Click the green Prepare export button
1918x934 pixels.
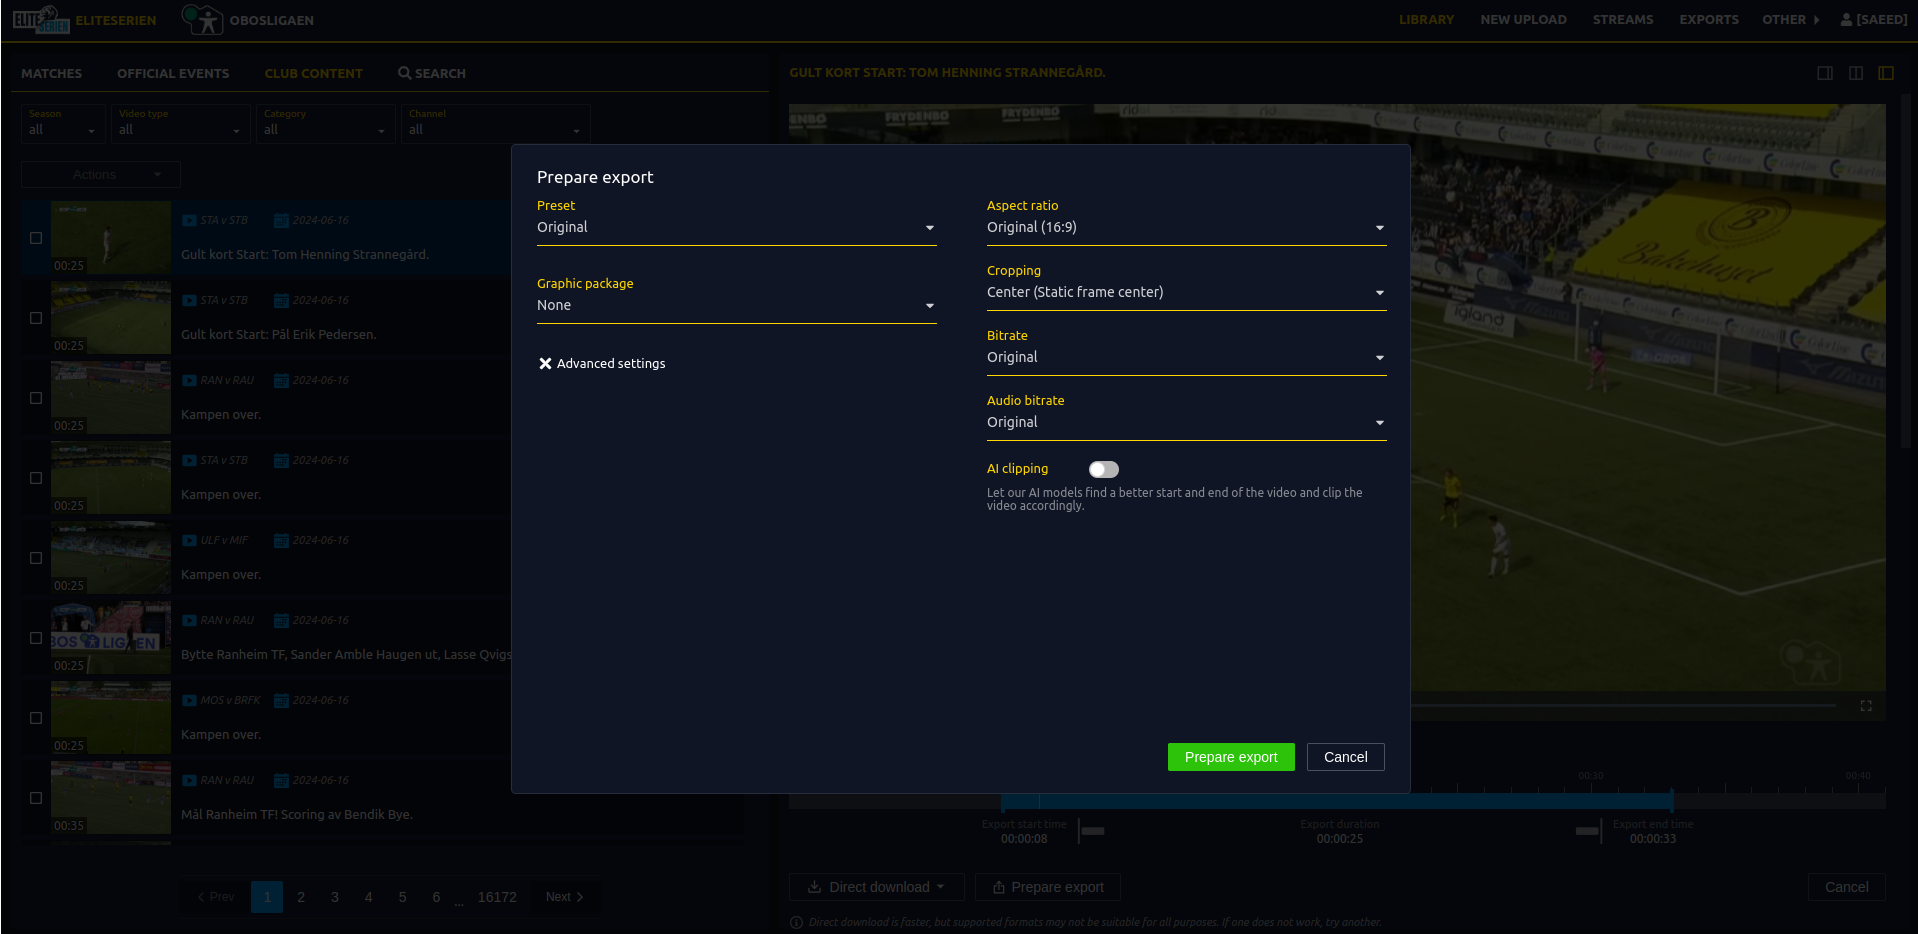(1230, 757)
